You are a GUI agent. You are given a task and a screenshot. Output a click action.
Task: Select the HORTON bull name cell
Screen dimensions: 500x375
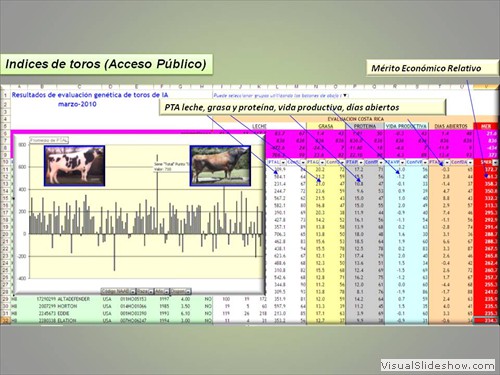(67, 306)
